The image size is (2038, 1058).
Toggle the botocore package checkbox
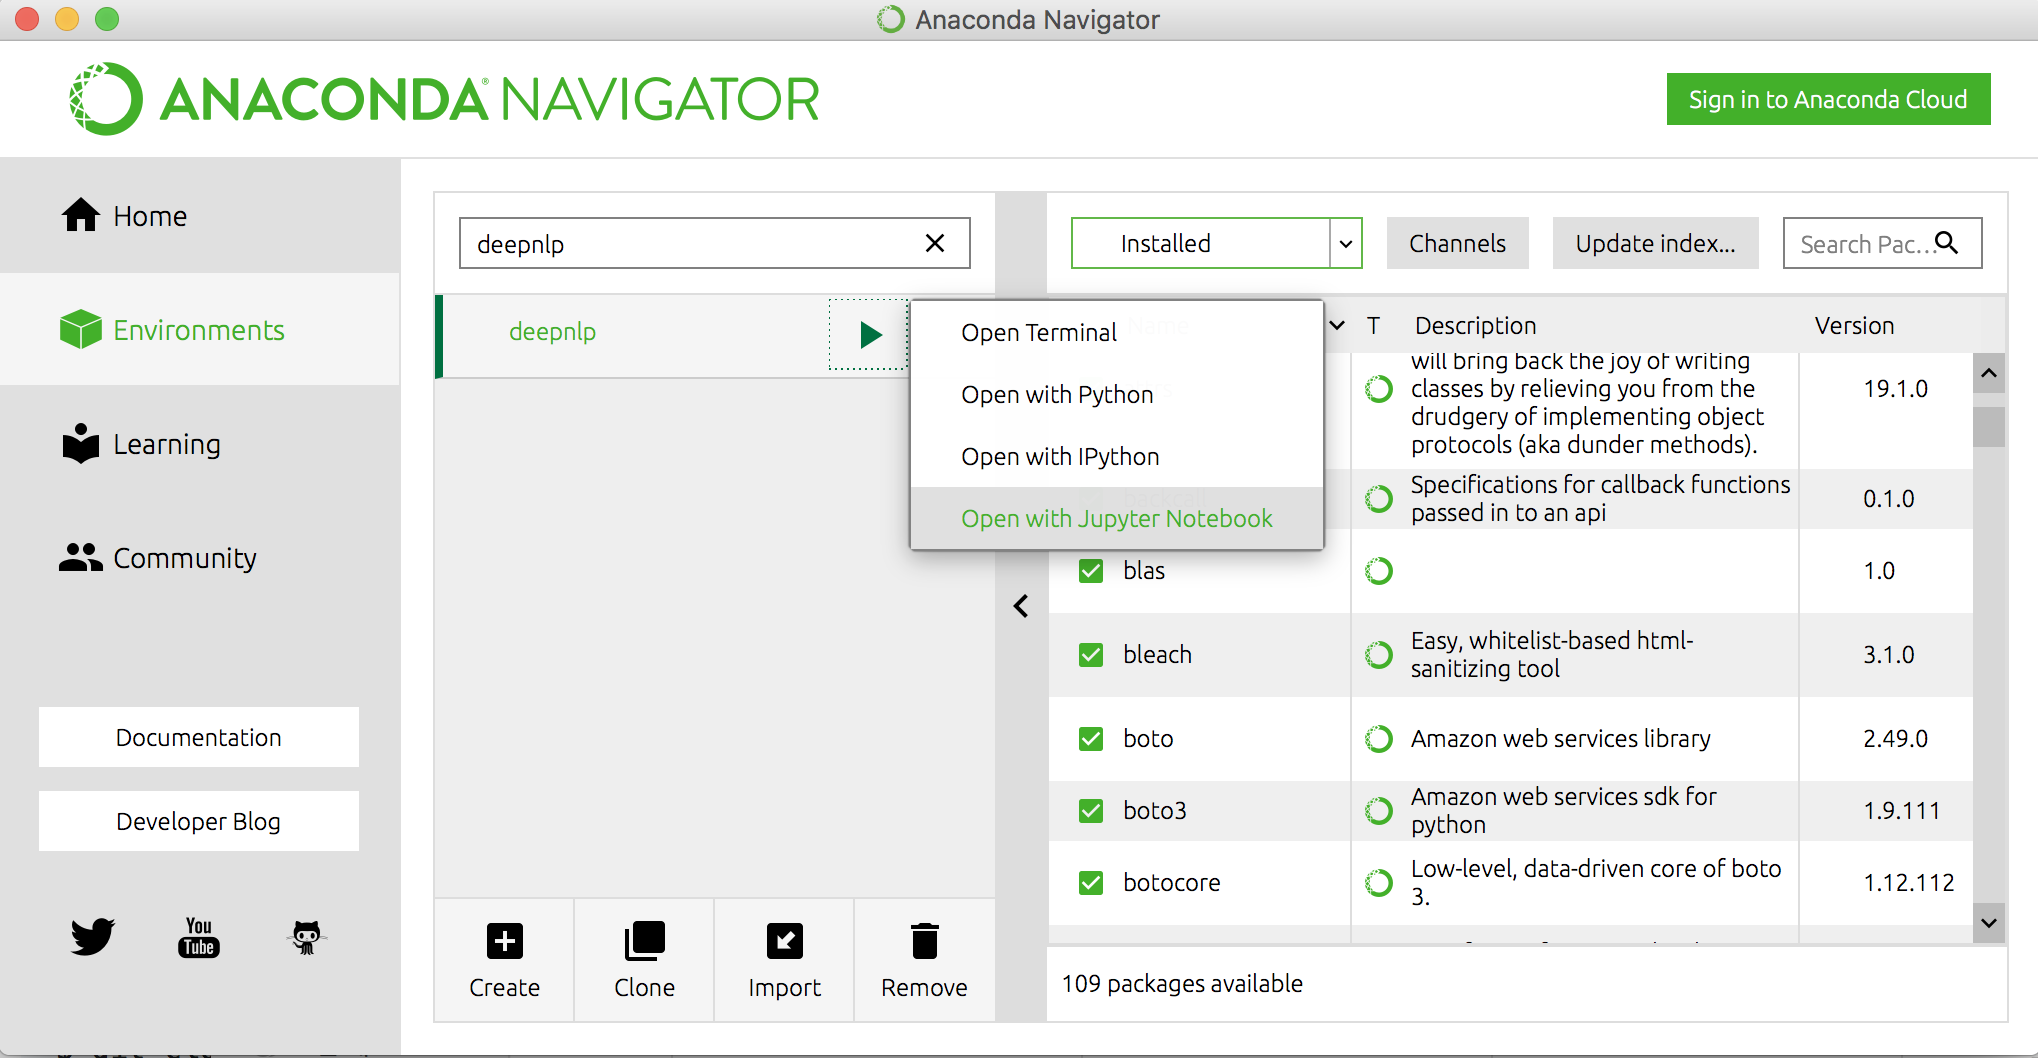[1091, 883]
